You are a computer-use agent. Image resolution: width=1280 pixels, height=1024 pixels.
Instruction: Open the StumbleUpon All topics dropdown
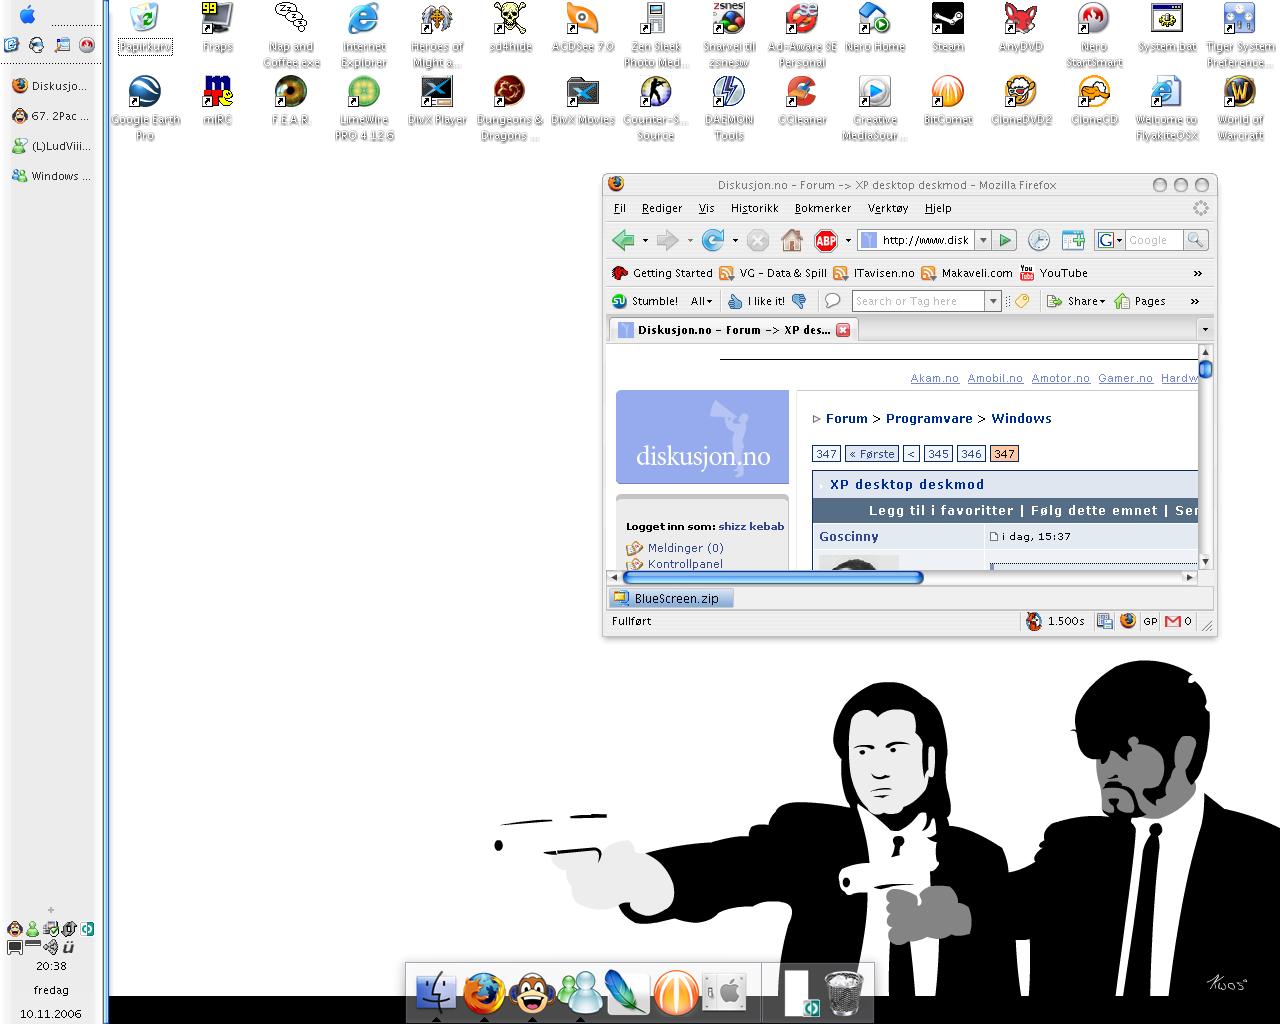701,301
